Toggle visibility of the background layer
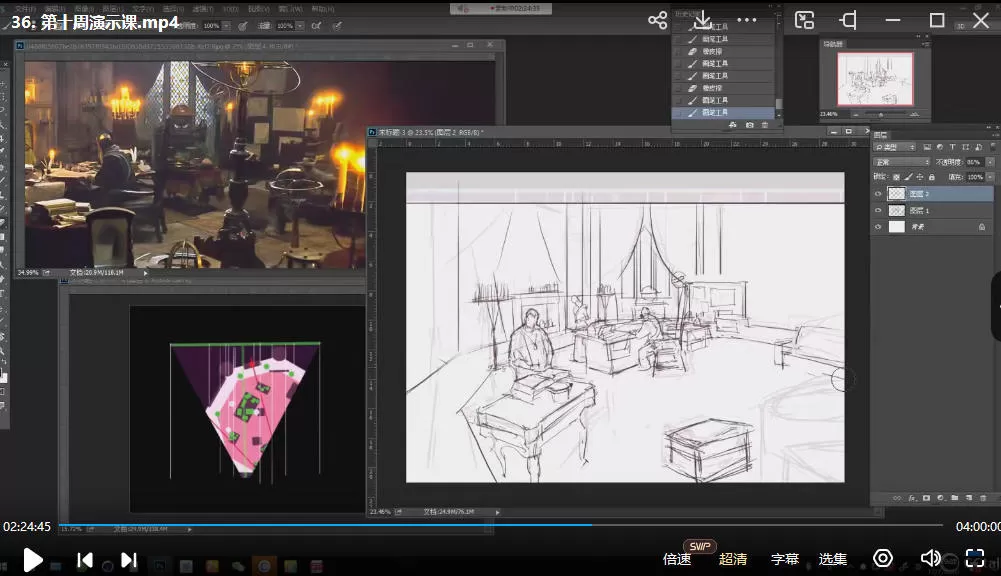The width and height of the screenshot is (1001, 576). pos(878,227)
